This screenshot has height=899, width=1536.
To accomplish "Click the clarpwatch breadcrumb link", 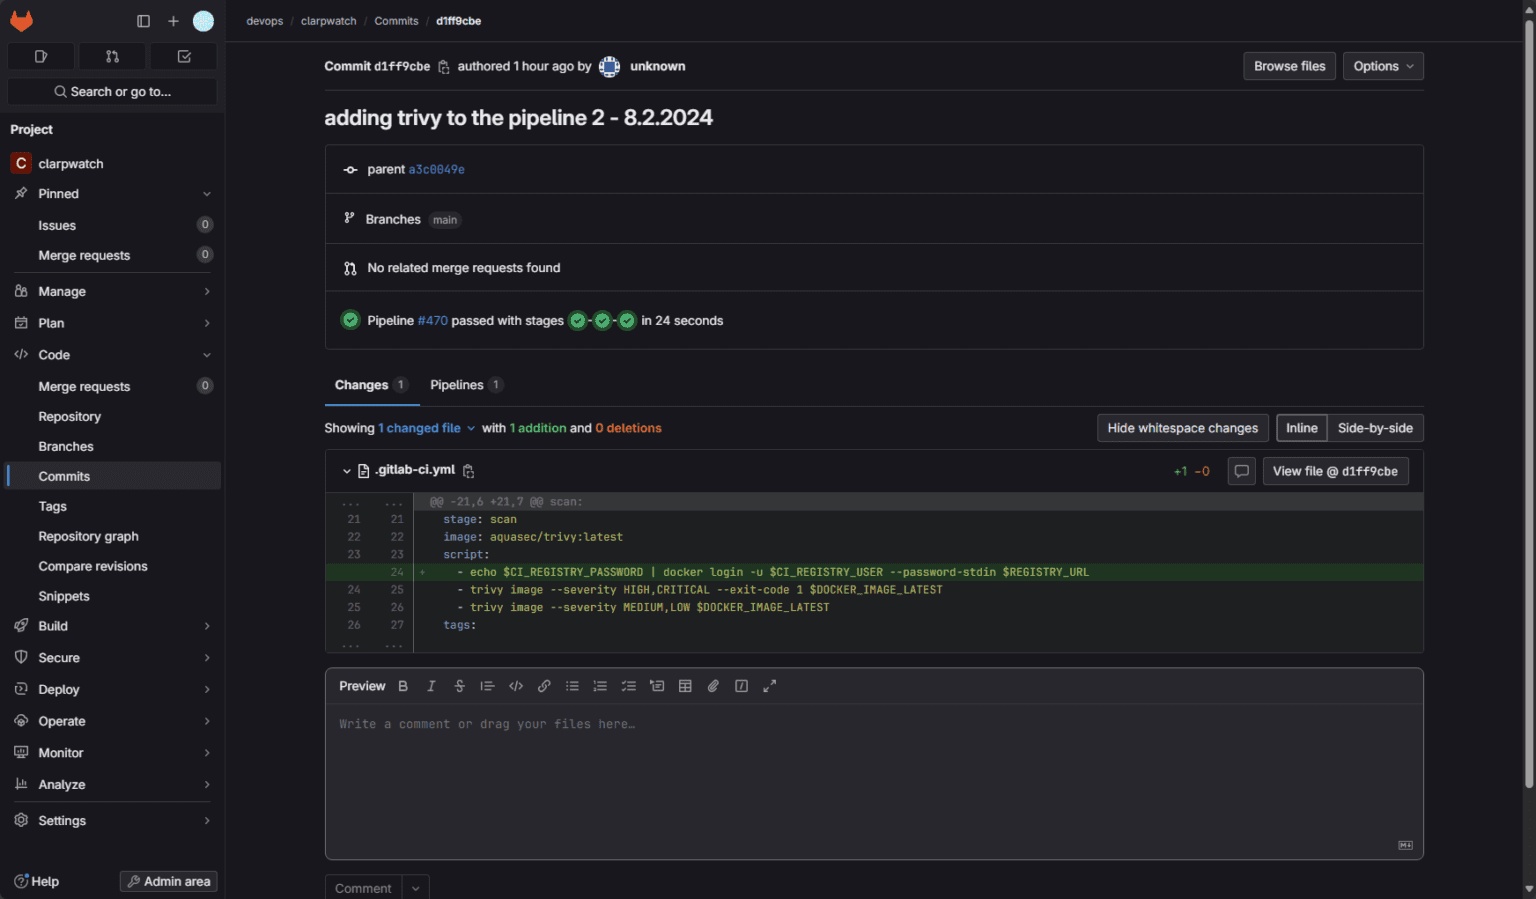I will click(329, 21).
